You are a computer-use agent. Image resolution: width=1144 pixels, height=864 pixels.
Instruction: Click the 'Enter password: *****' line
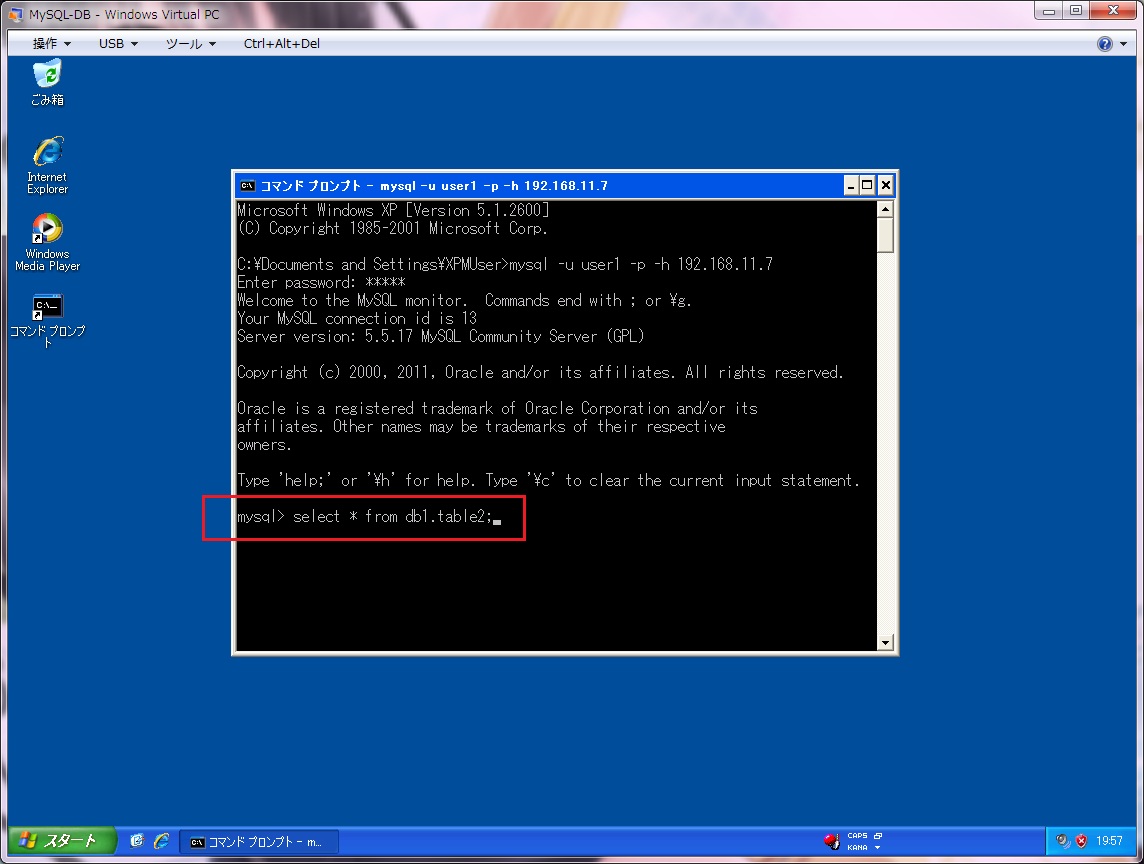[x=321, y=282]
